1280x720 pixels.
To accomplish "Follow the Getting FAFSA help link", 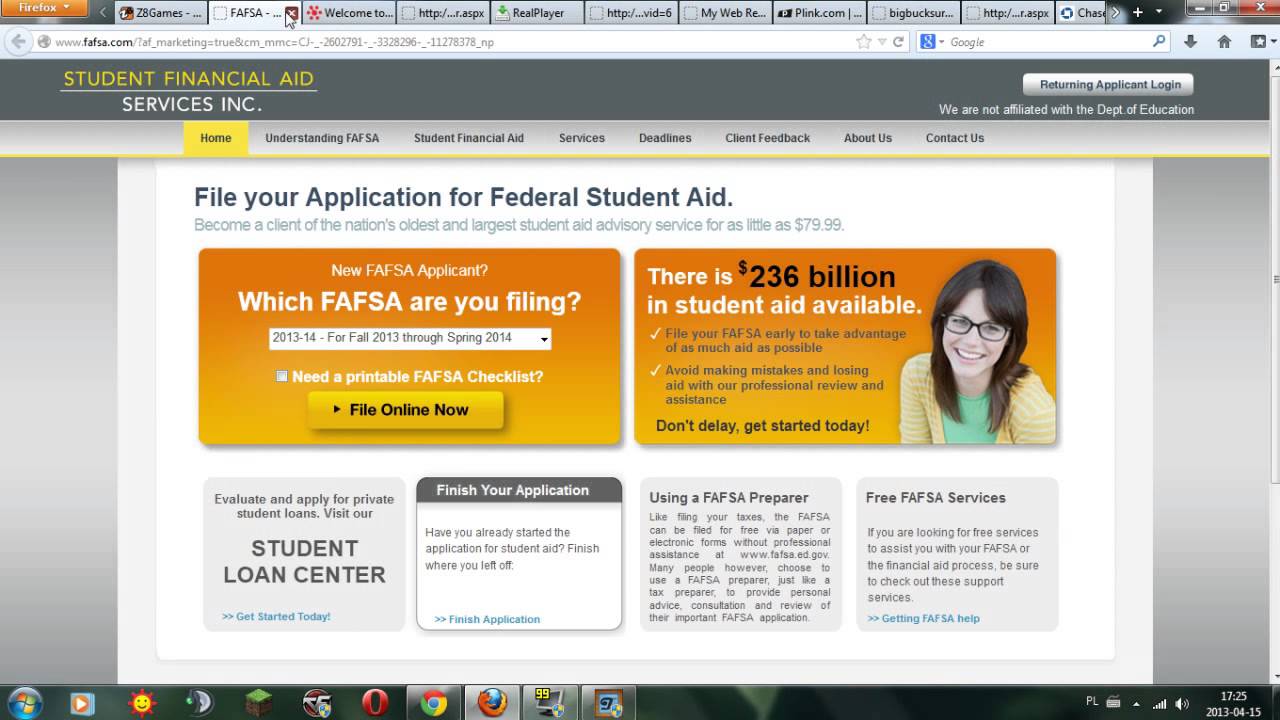I will (923, 619).
